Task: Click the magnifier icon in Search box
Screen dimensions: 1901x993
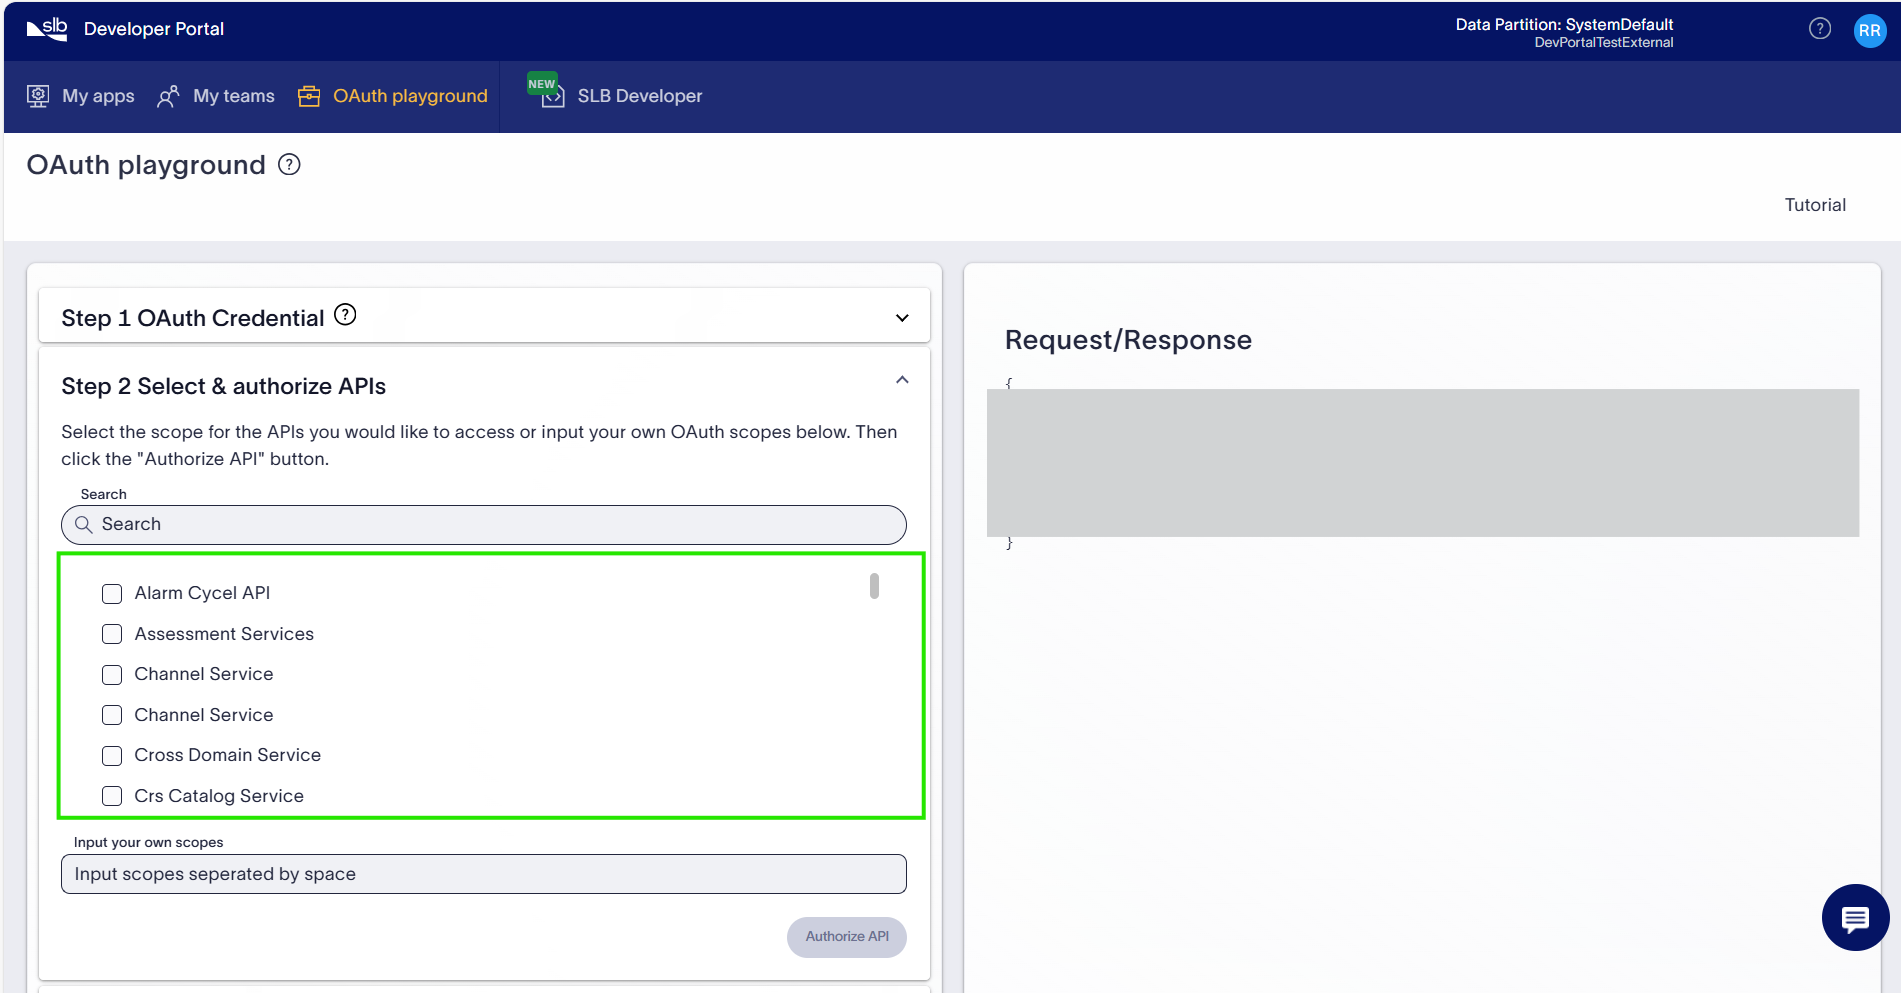Action: coord(84,524)
